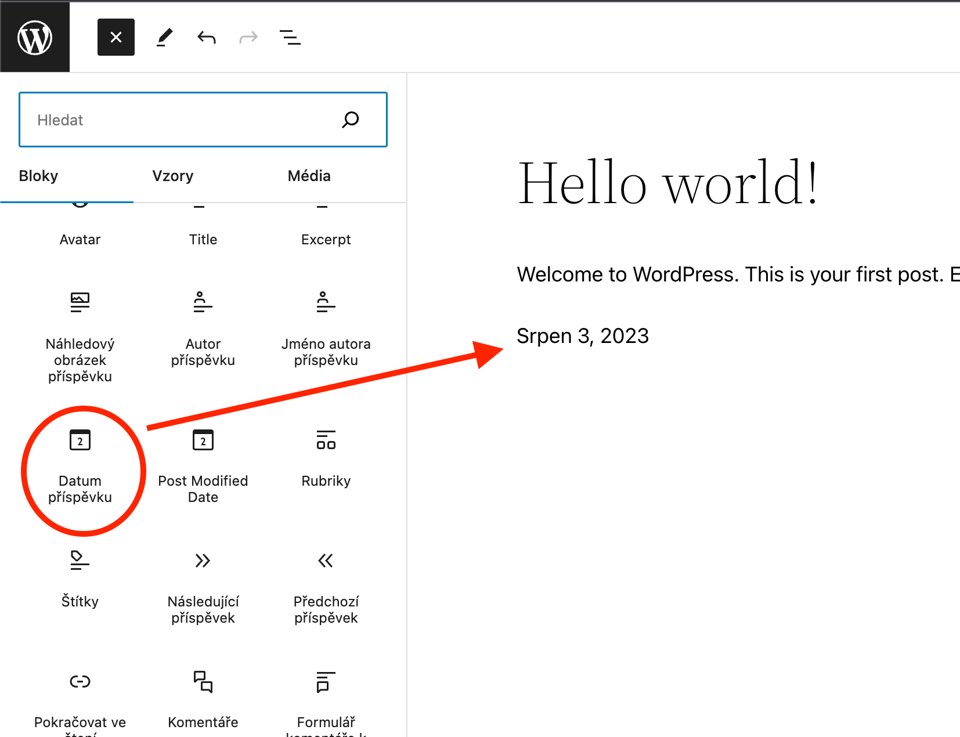Select the Welcome to WordPress paragraph

(738, 274)
